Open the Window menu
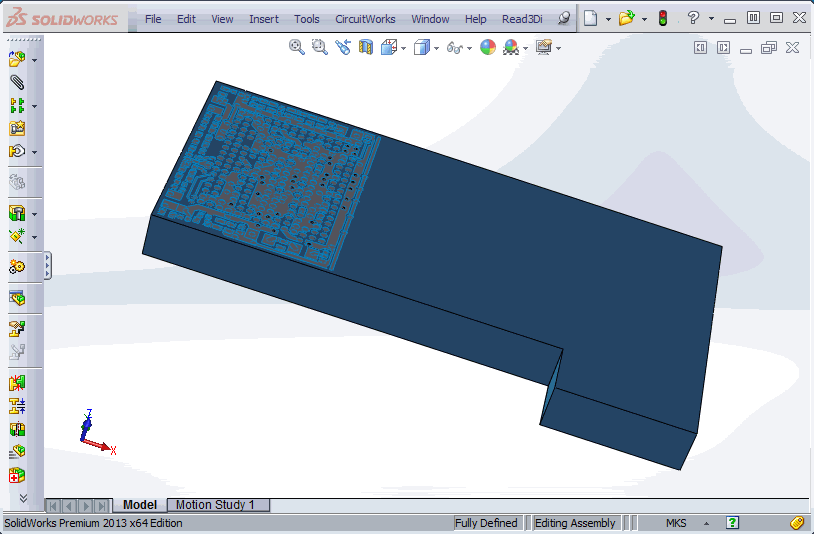This screenshot has height=534, width=814. point(430,19)
